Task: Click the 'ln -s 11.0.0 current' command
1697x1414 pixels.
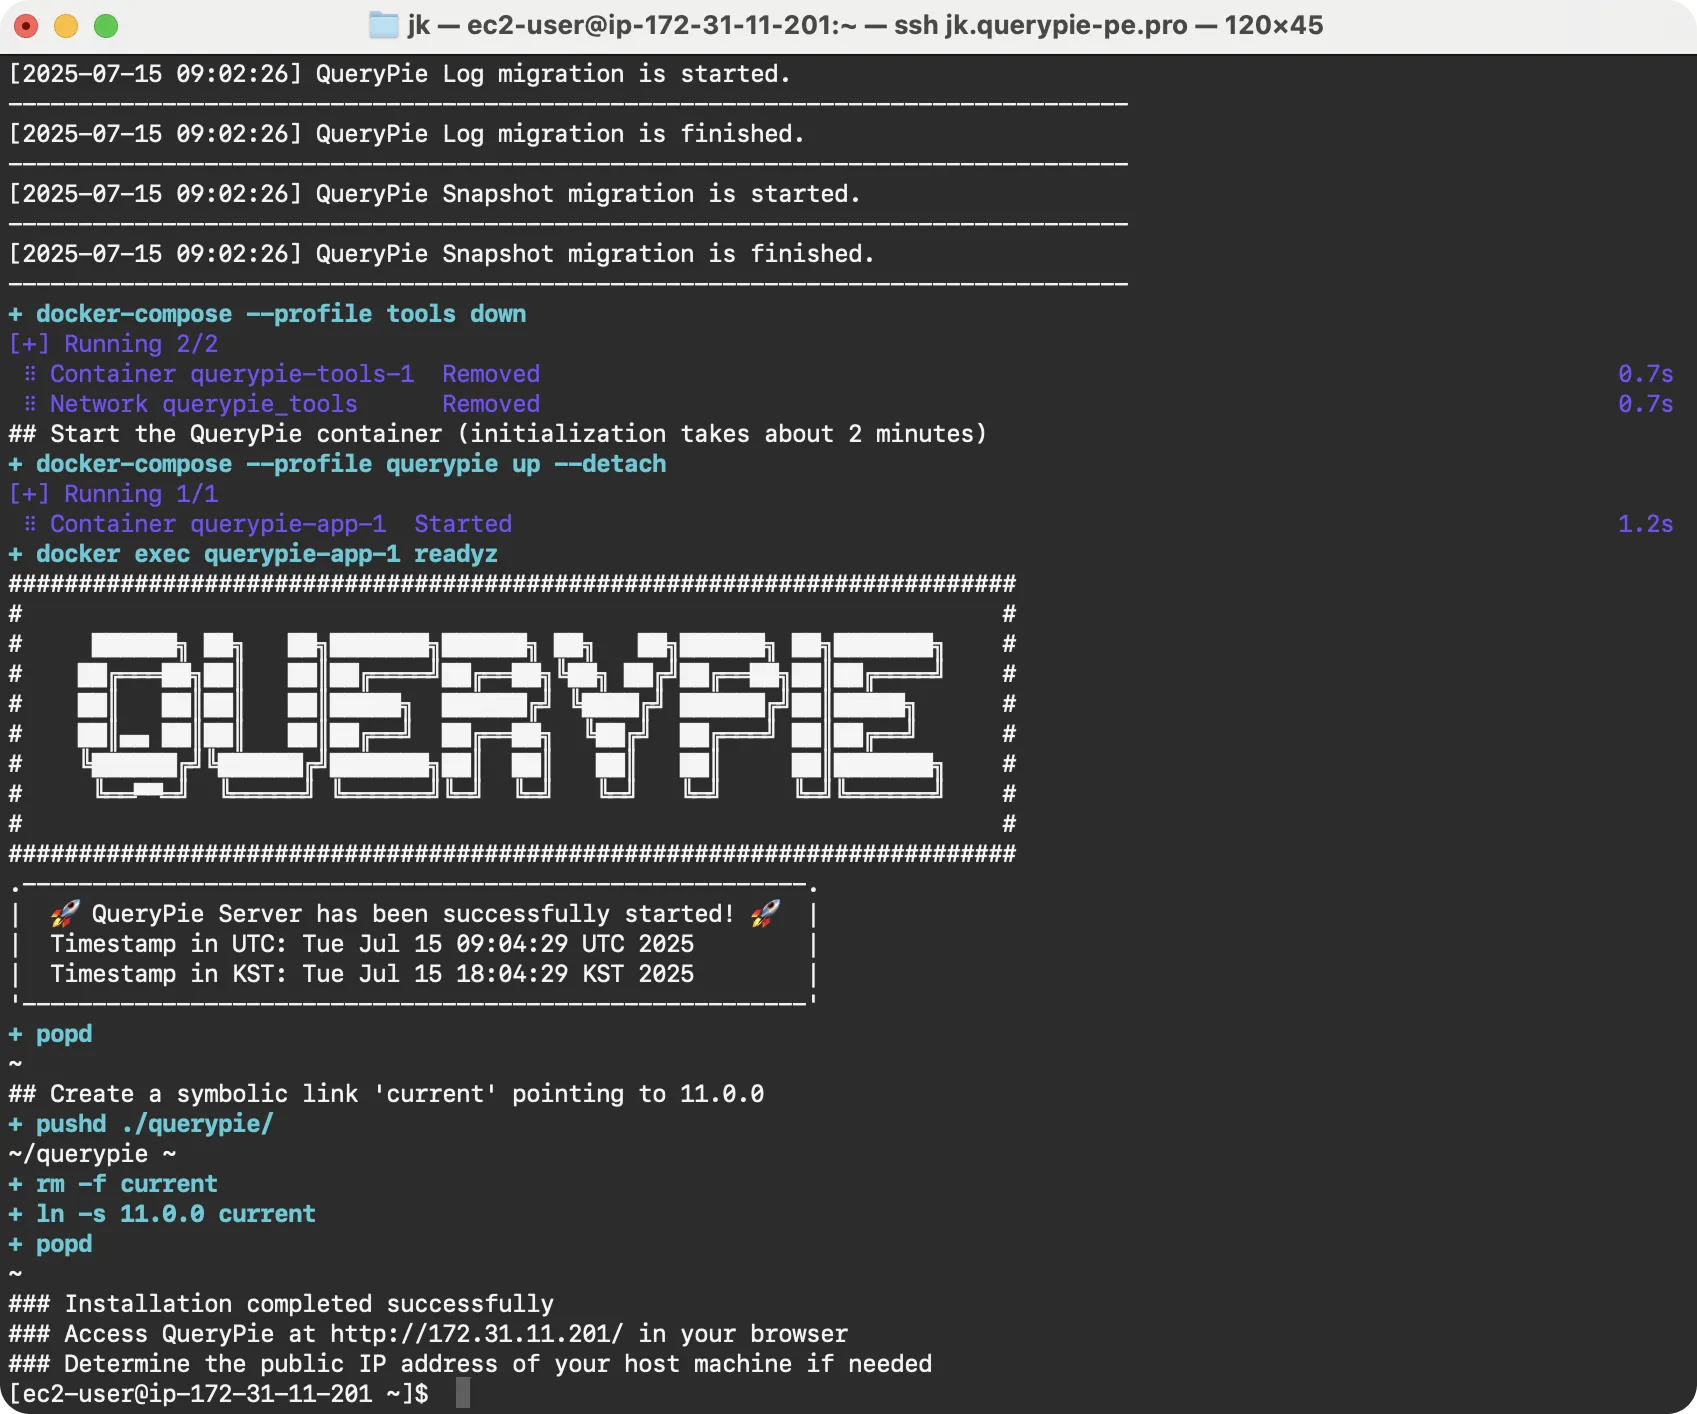Action: click(x=175, y=1214)
